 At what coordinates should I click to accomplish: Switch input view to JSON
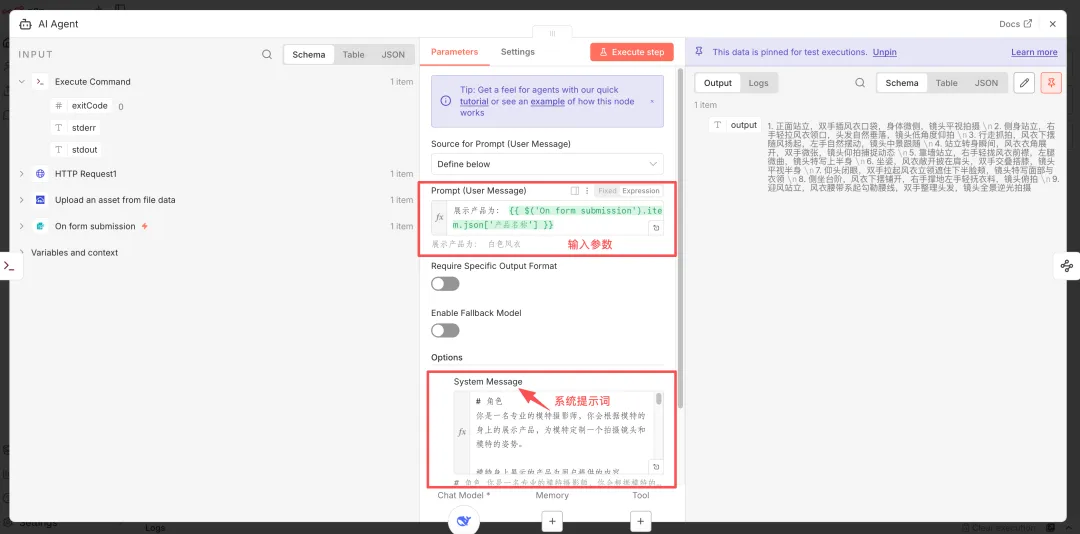coord(393,54)
